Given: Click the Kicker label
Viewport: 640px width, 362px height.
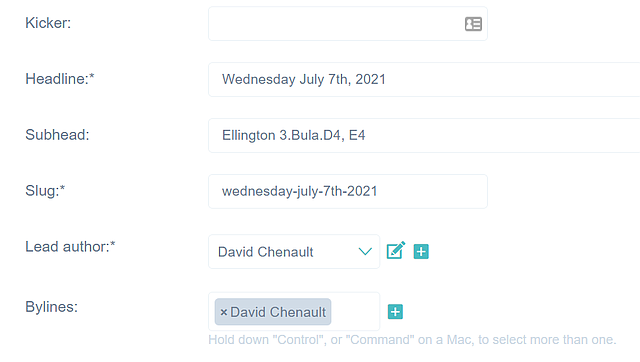Looking at the screenshot, I should [x=48, y=23].
